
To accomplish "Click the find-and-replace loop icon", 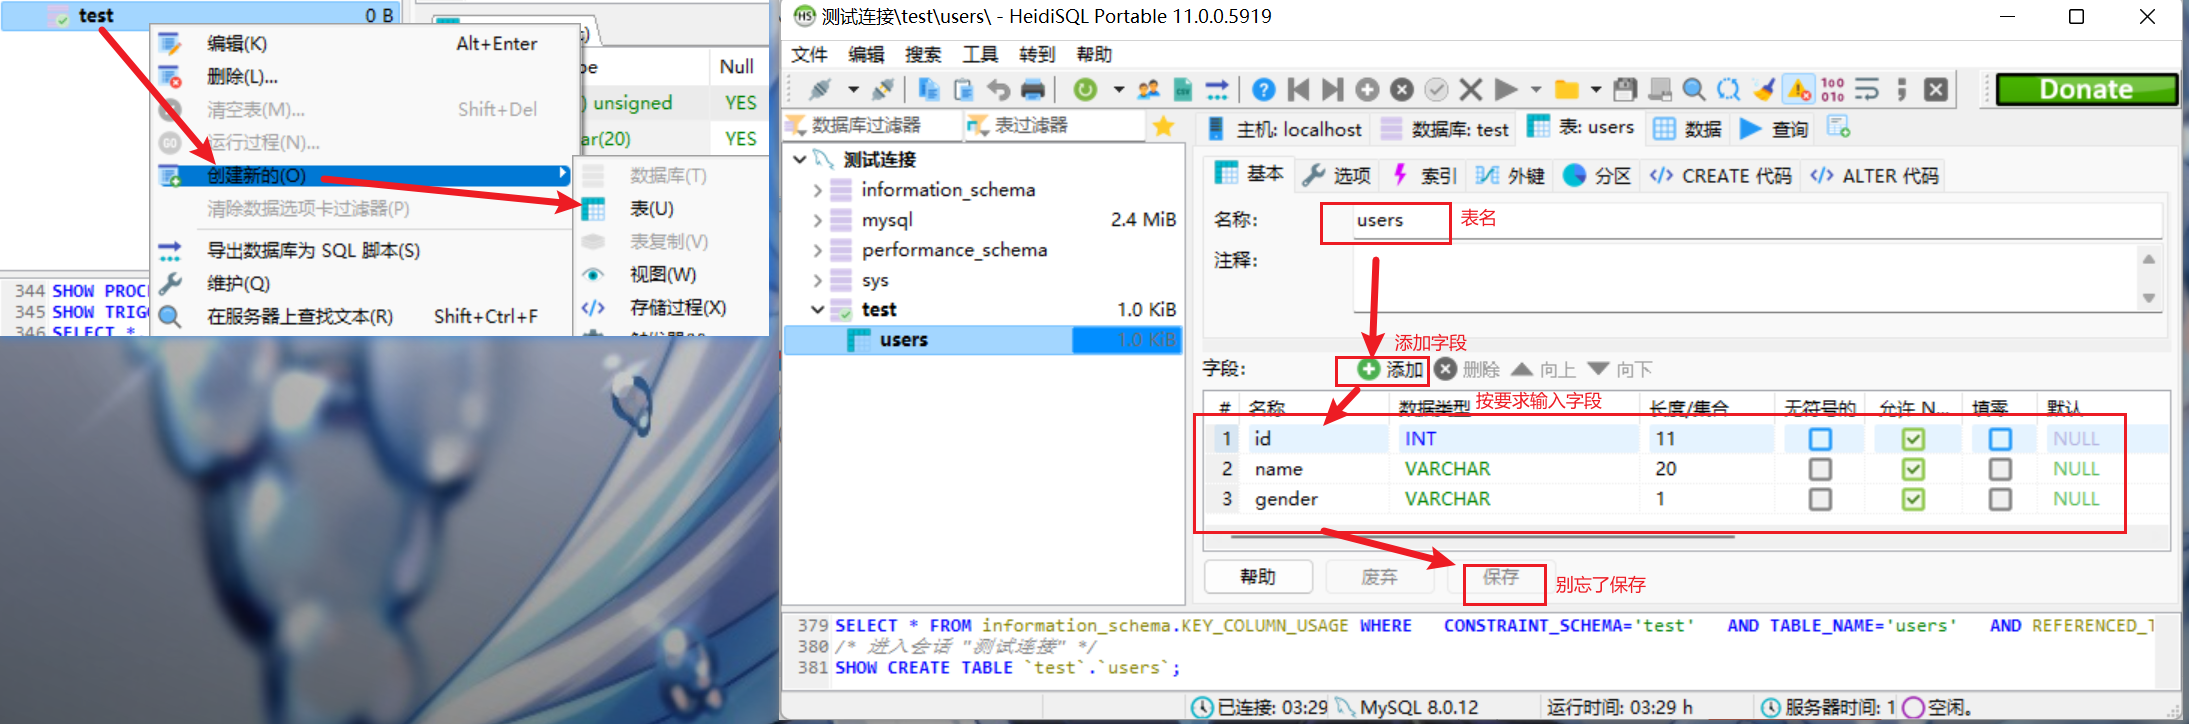I will point(1728,90).
